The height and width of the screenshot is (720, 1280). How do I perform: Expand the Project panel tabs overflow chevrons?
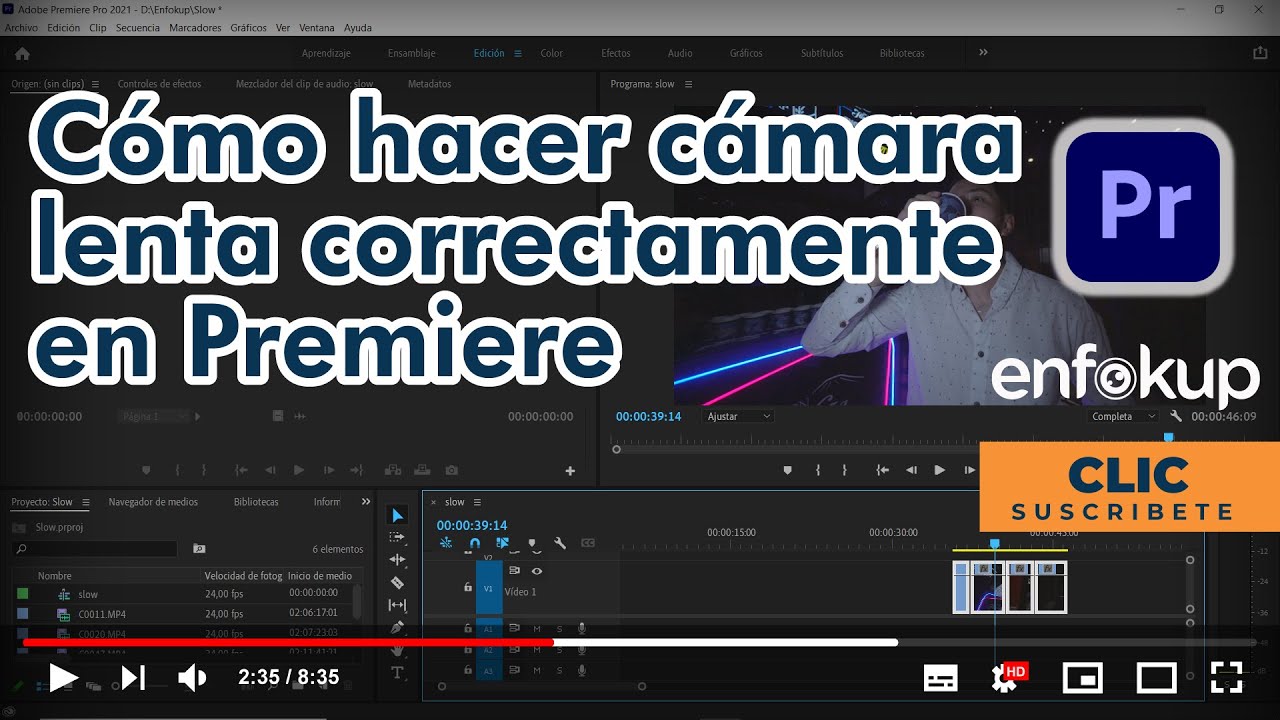pyautogui.click(x=366, y=502)
